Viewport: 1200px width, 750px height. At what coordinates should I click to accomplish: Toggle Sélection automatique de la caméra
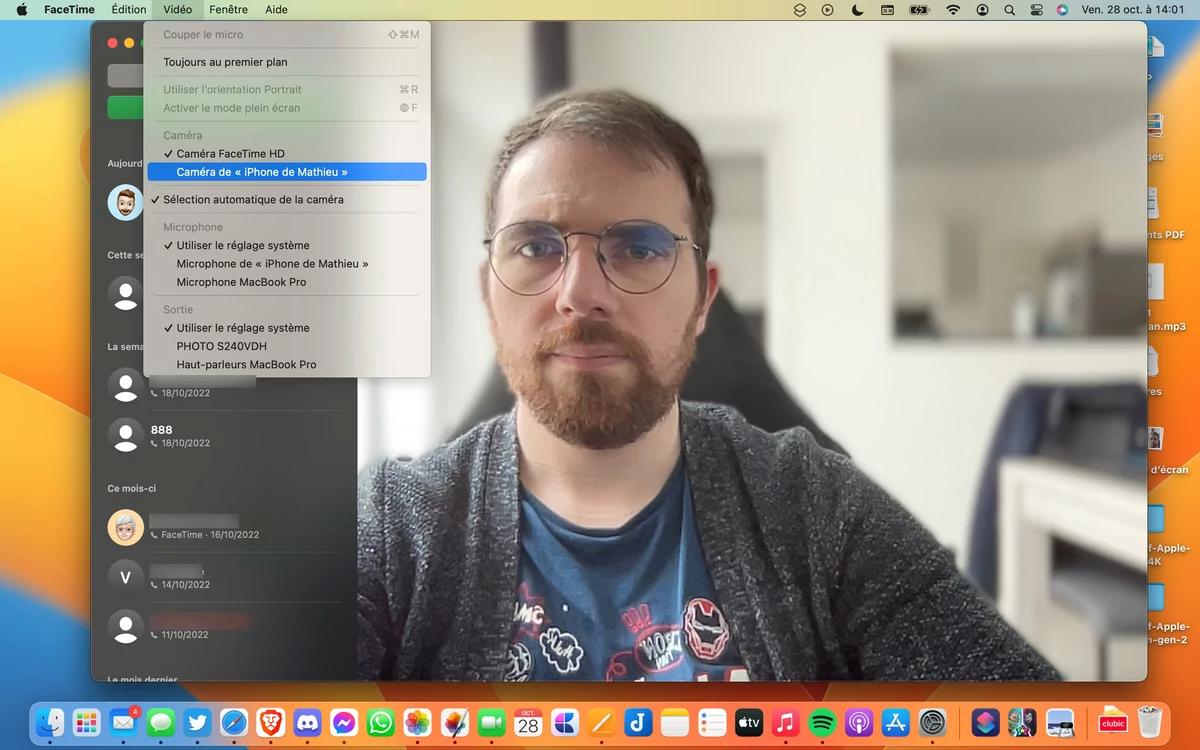coord(287,200)
